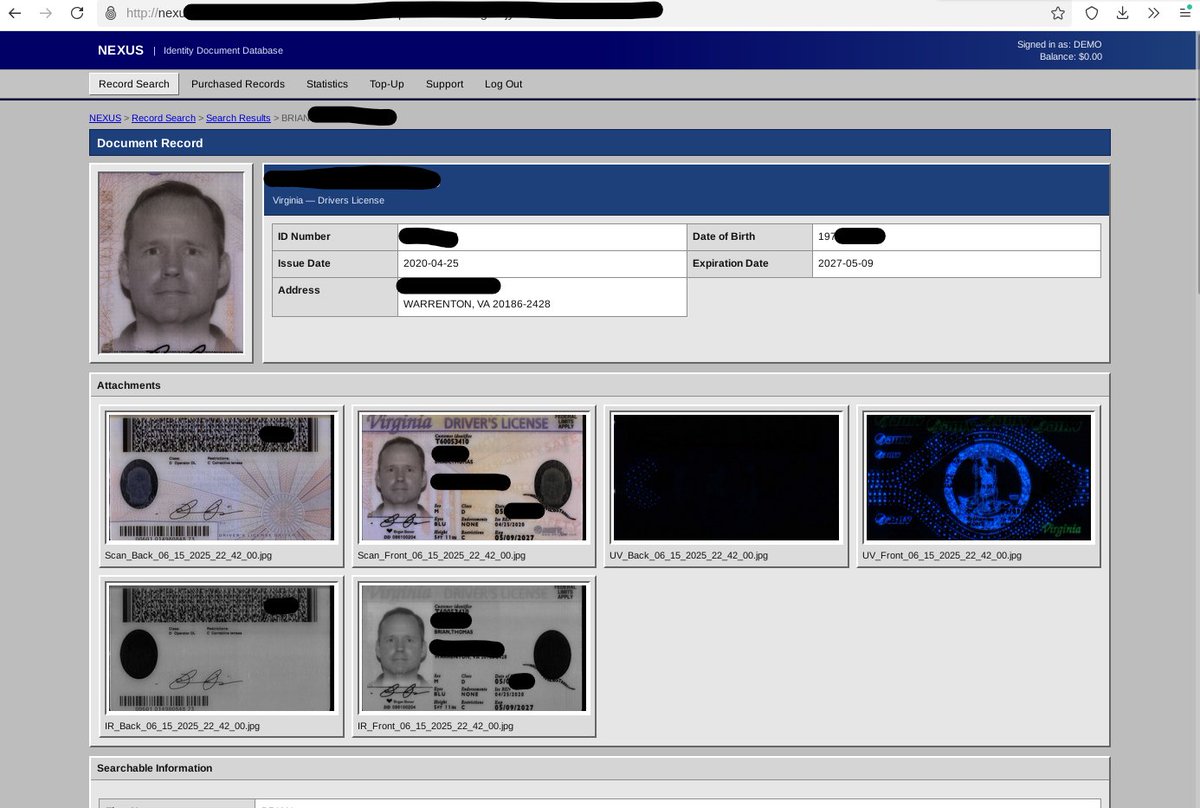Click the Identity Document Database tagline
The height and width of the screenshot is (808, 1200).
pyautogui.click(x=224, y=51)
